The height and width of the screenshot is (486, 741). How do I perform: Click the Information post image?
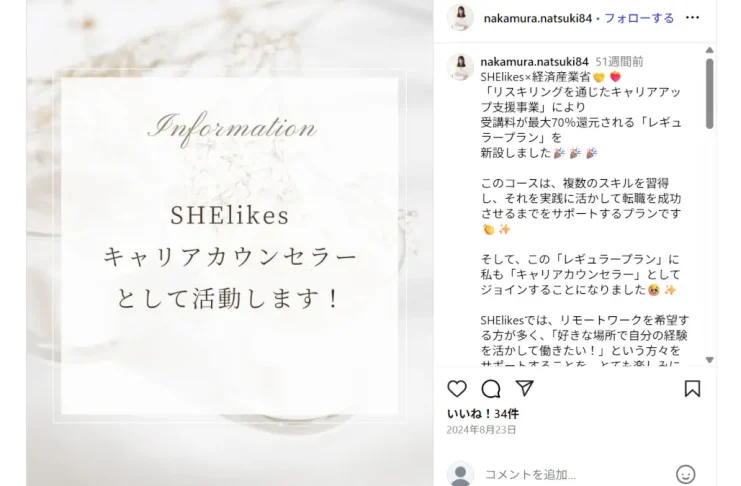[230, 243]
